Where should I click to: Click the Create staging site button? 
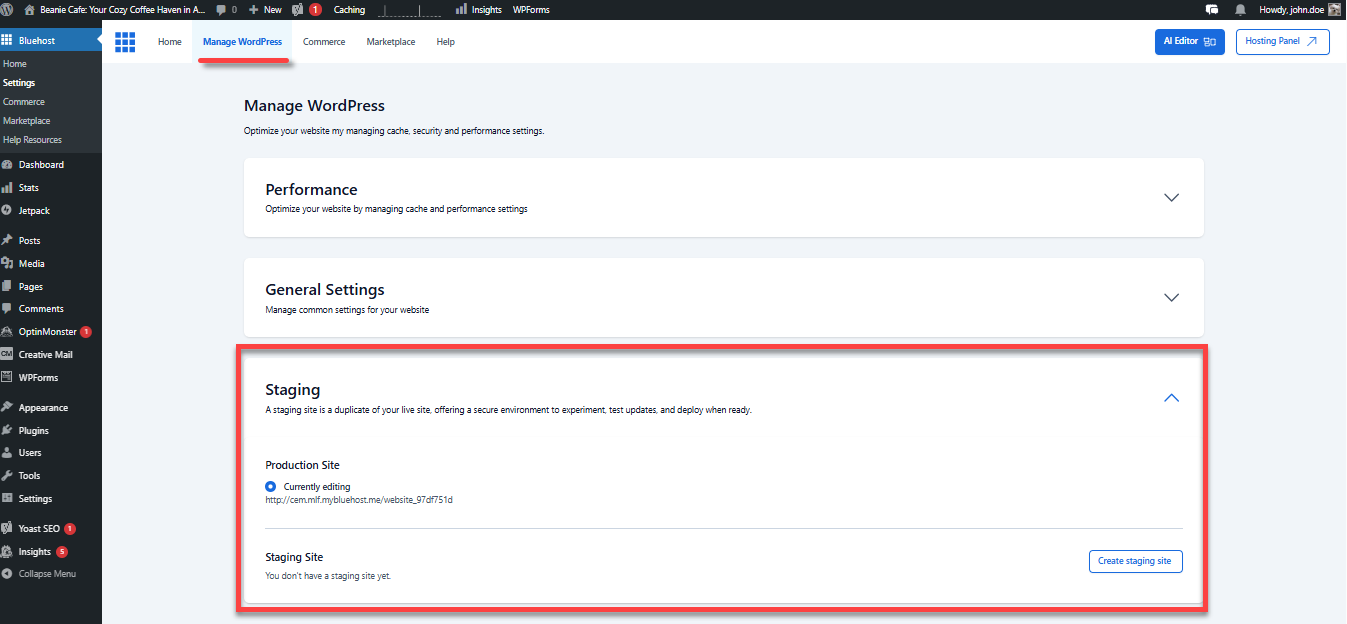tap(1135, 561)
